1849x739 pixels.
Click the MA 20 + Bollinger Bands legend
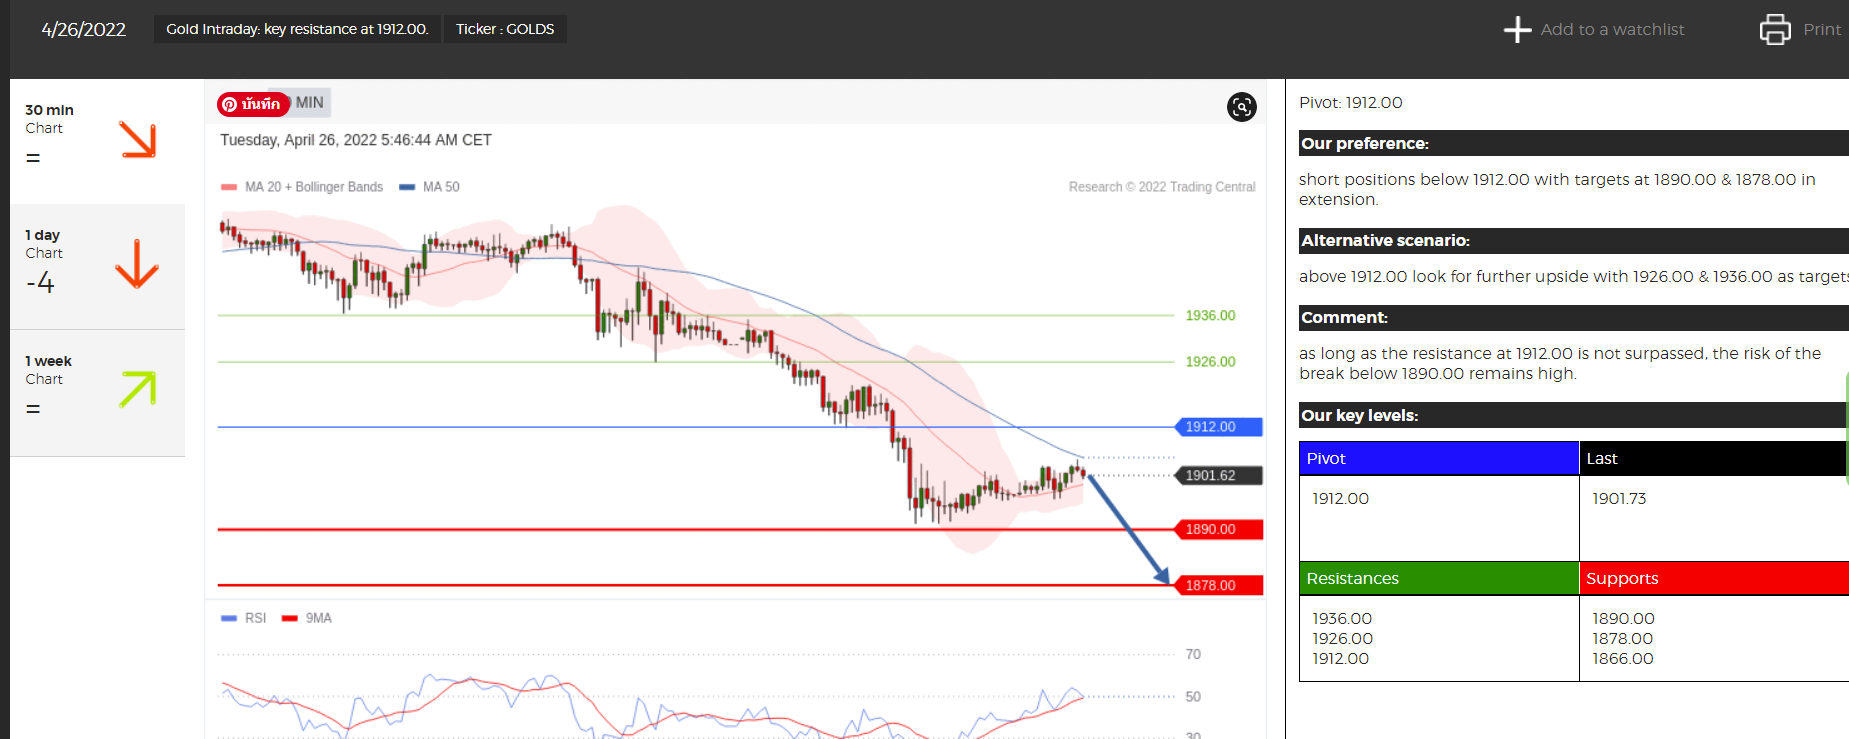302,187
